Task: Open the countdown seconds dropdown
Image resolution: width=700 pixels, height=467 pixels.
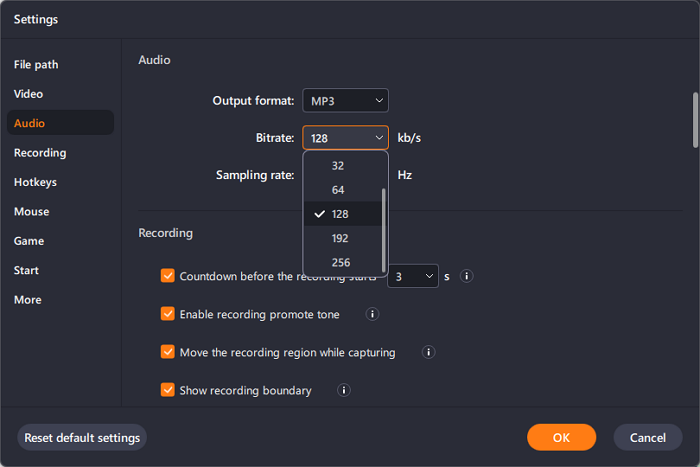Action: [x=413, y=276]
